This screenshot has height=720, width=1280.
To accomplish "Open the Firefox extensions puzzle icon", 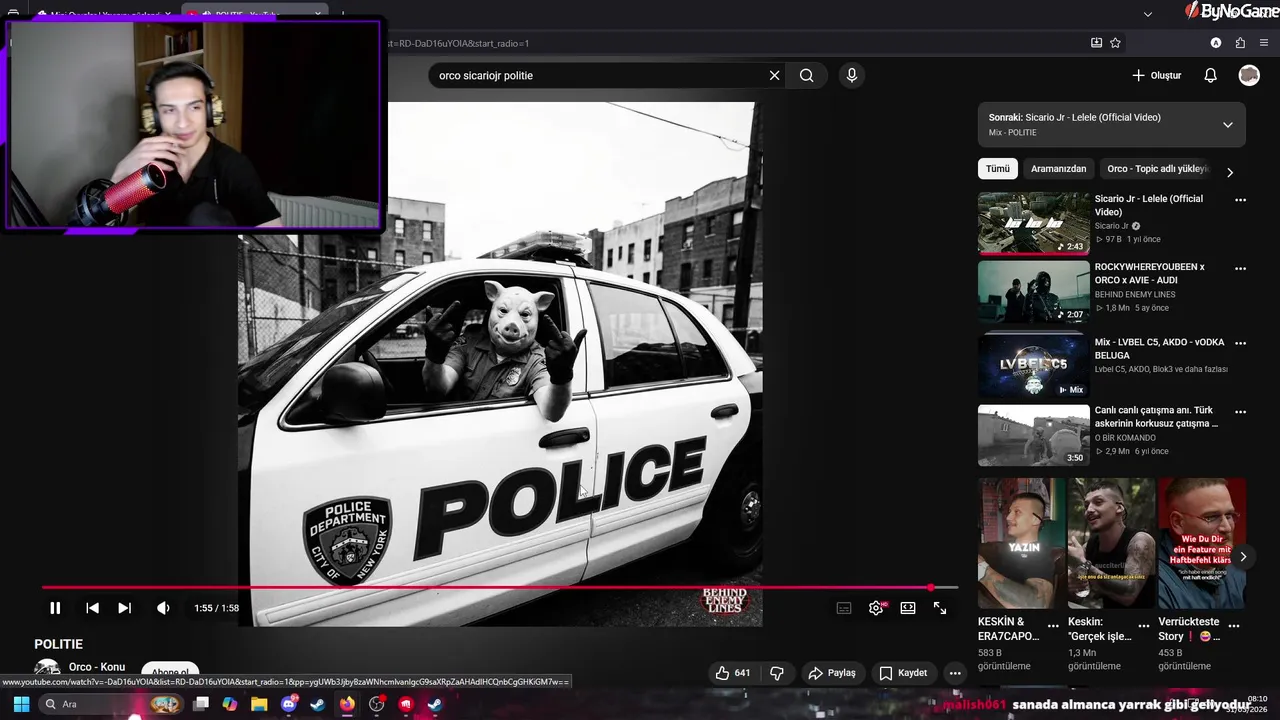I will coord(1240,43).
